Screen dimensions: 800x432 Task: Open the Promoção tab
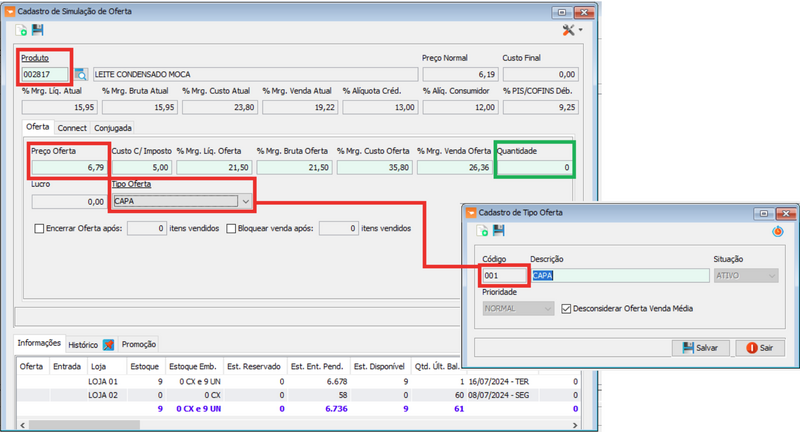coord(138,344)
